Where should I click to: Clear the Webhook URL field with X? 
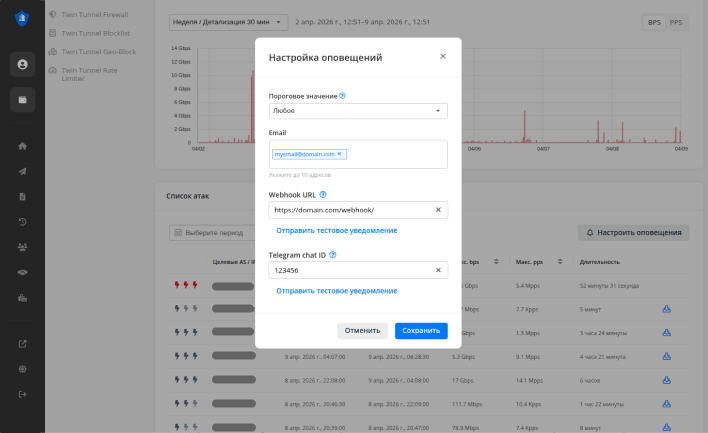(438, 210)
